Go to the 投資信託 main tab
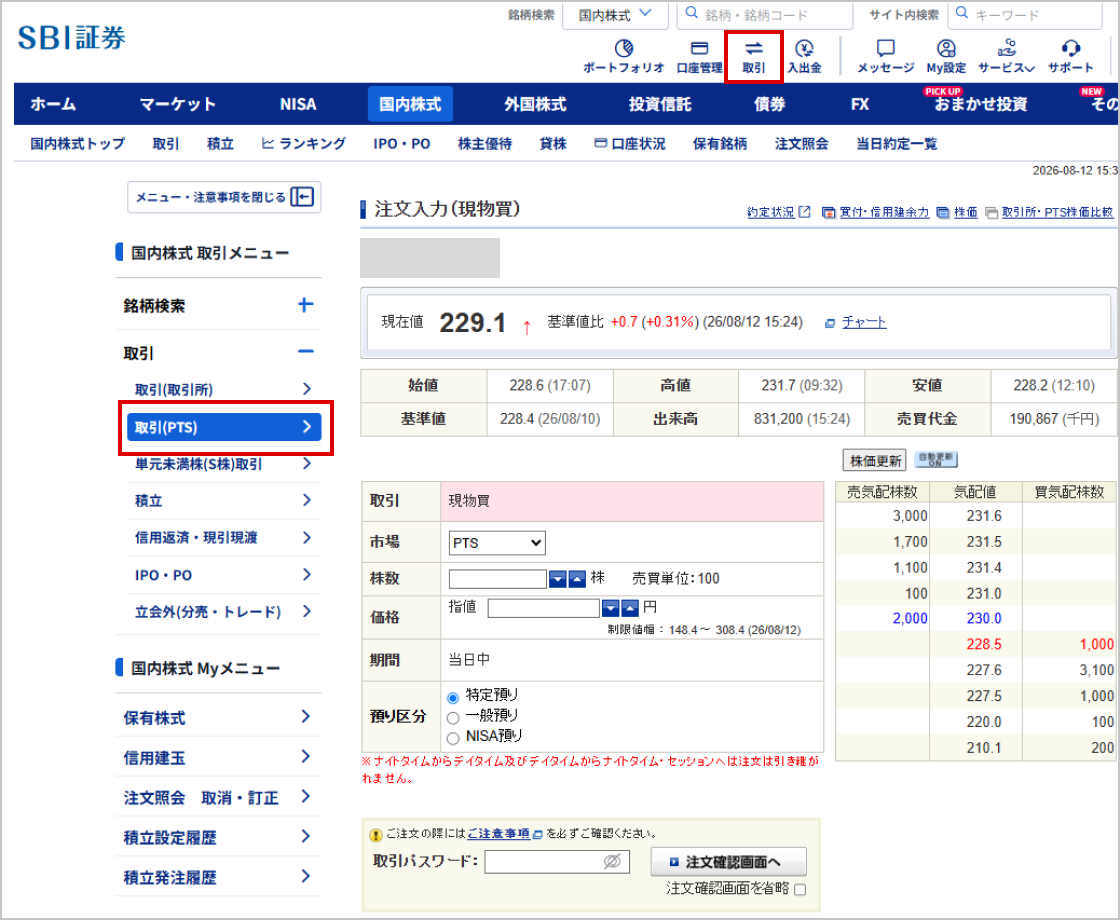 [660, 104]
